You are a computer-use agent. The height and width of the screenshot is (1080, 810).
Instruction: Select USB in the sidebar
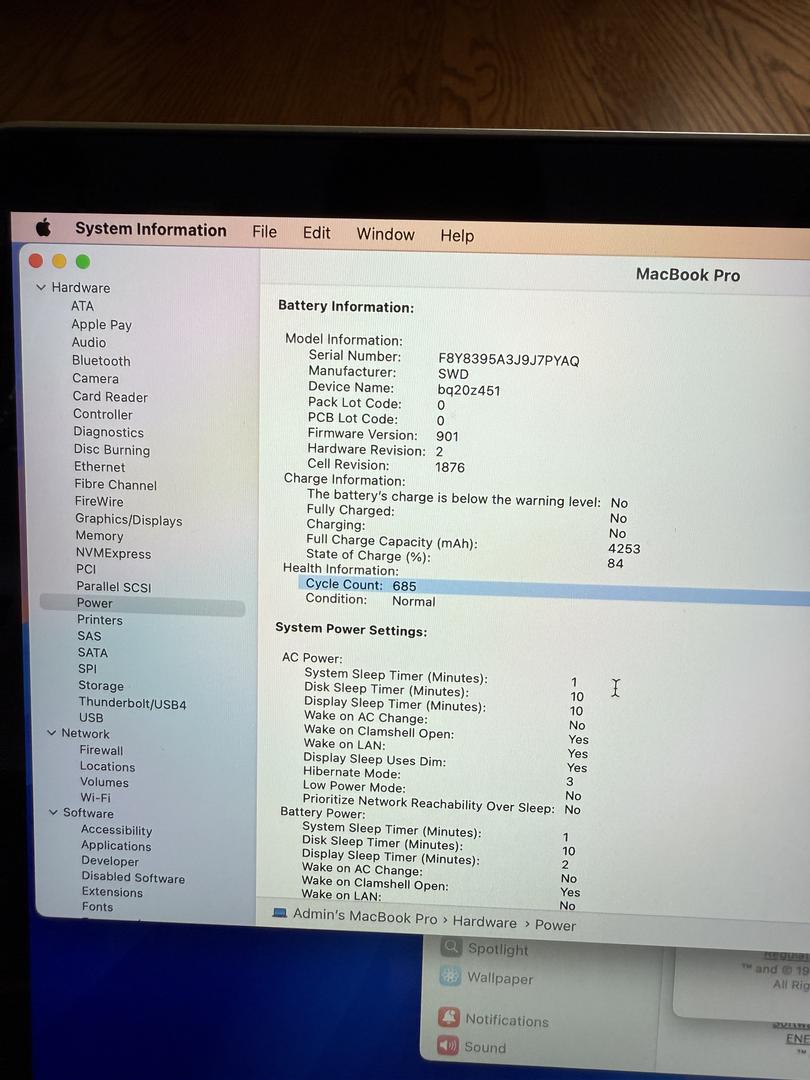(x=91, y=718)
